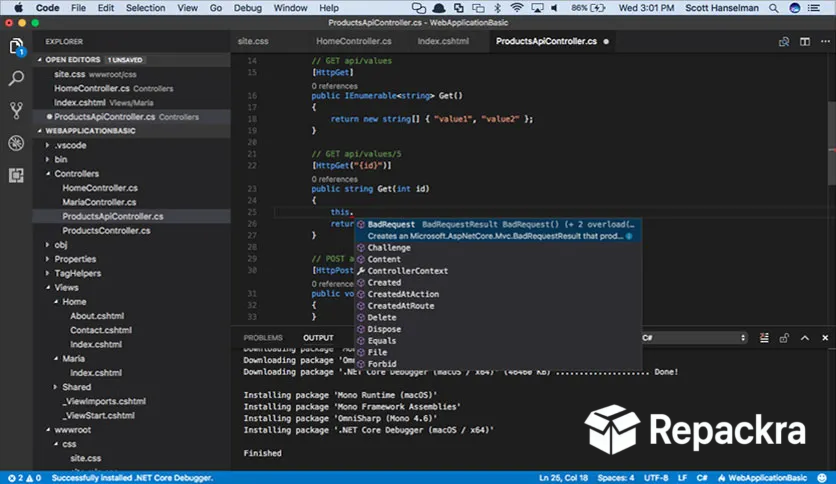Open the Go menu

click(215, 8)
